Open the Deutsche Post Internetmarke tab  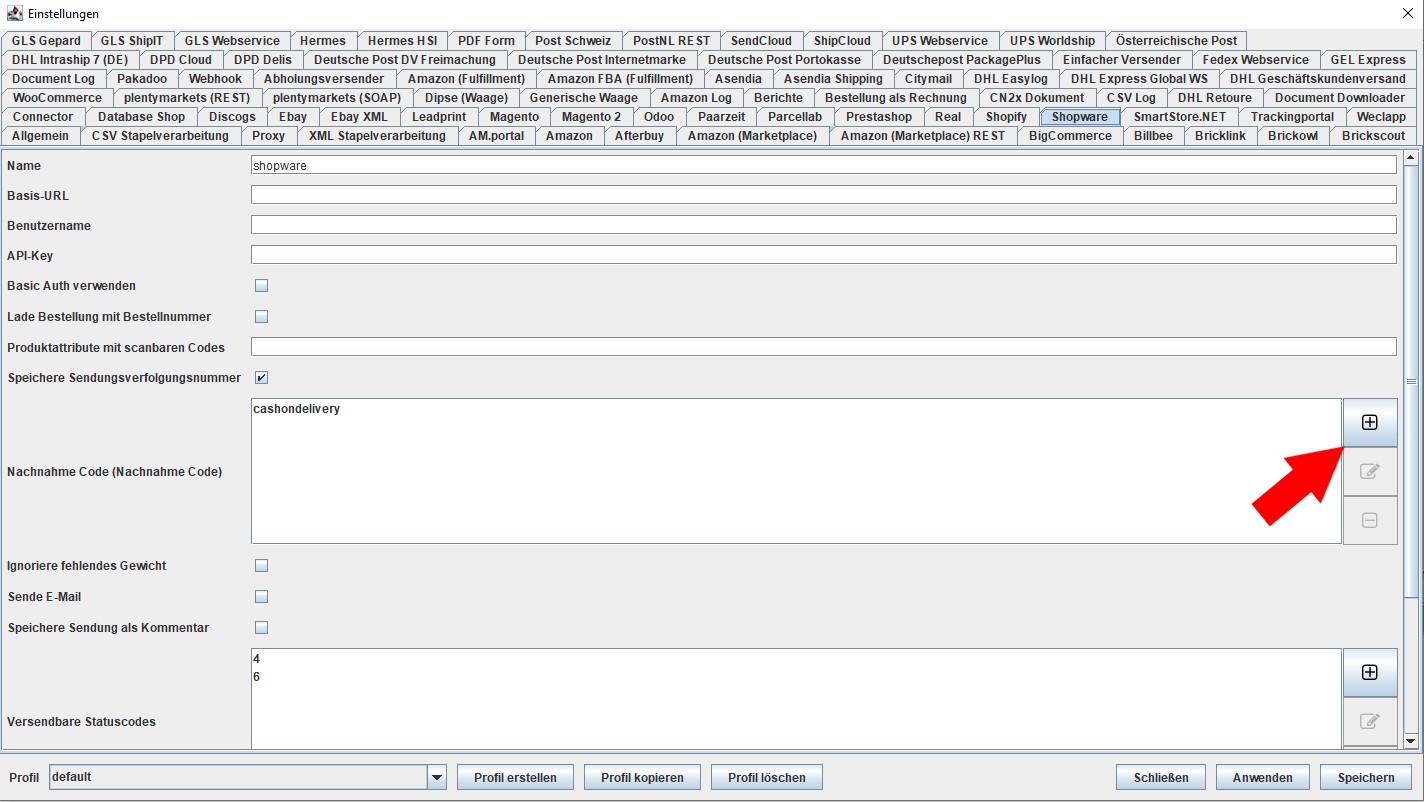pos(602,60)
